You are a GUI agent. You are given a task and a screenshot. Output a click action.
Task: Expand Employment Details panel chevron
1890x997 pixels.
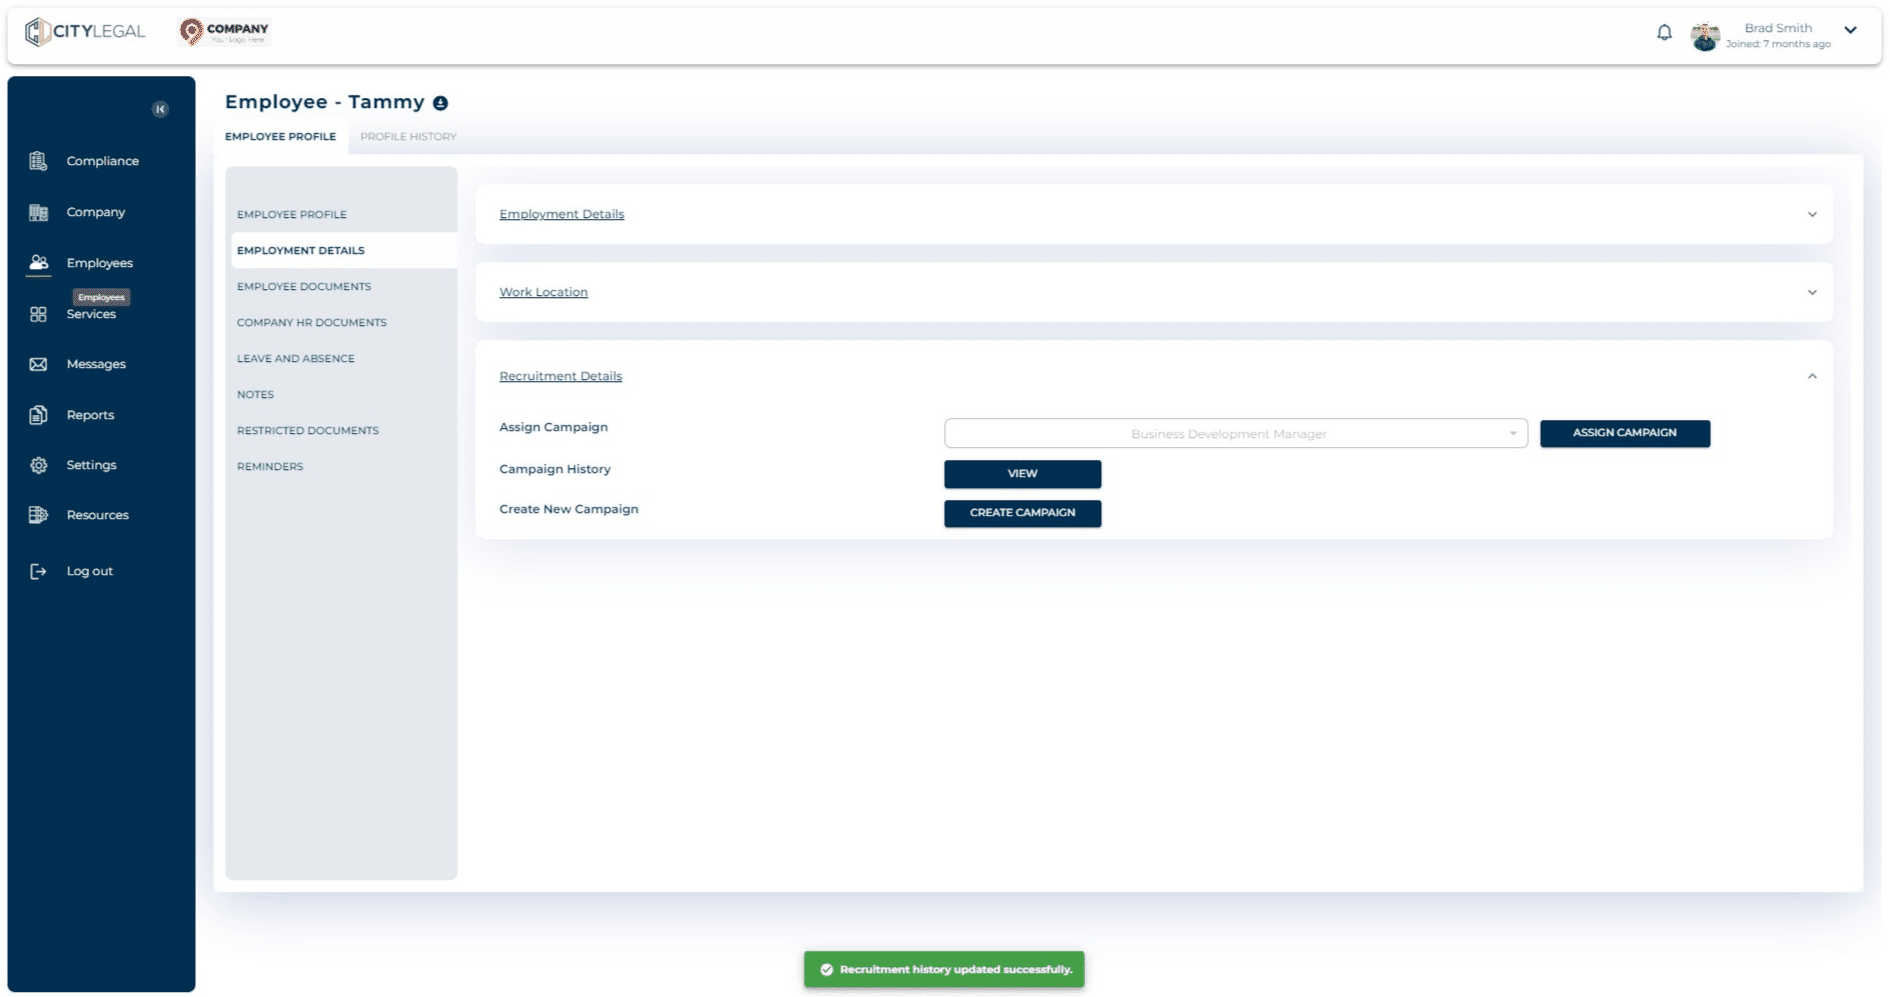point(1812,215)
